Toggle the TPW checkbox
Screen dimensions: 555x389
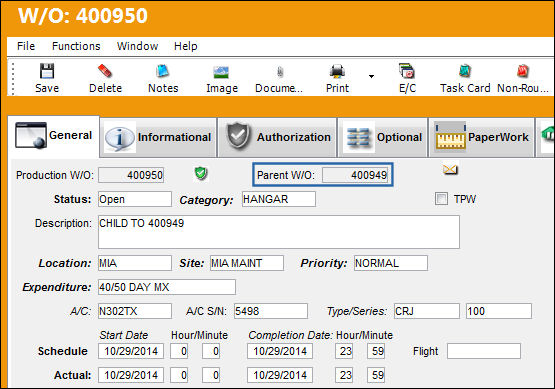point(441,199)
